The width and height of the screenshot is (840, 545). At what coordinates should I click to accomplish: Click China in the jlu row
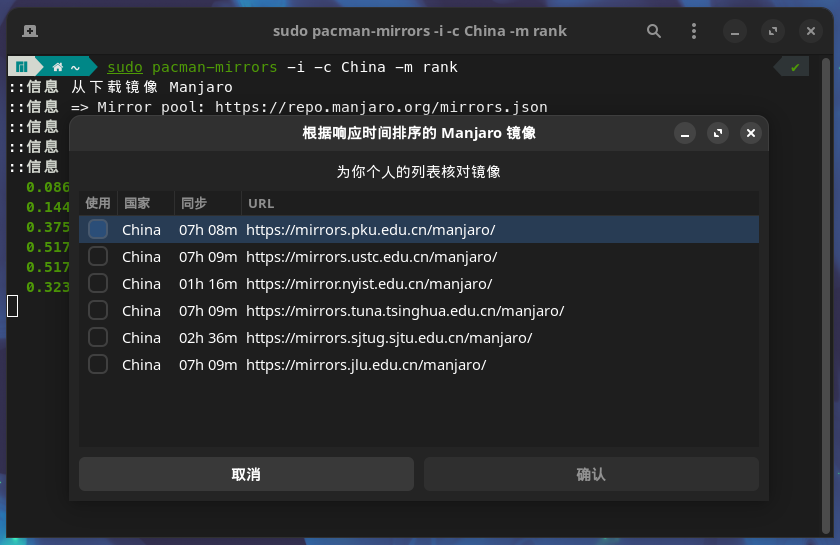point(141,365)
